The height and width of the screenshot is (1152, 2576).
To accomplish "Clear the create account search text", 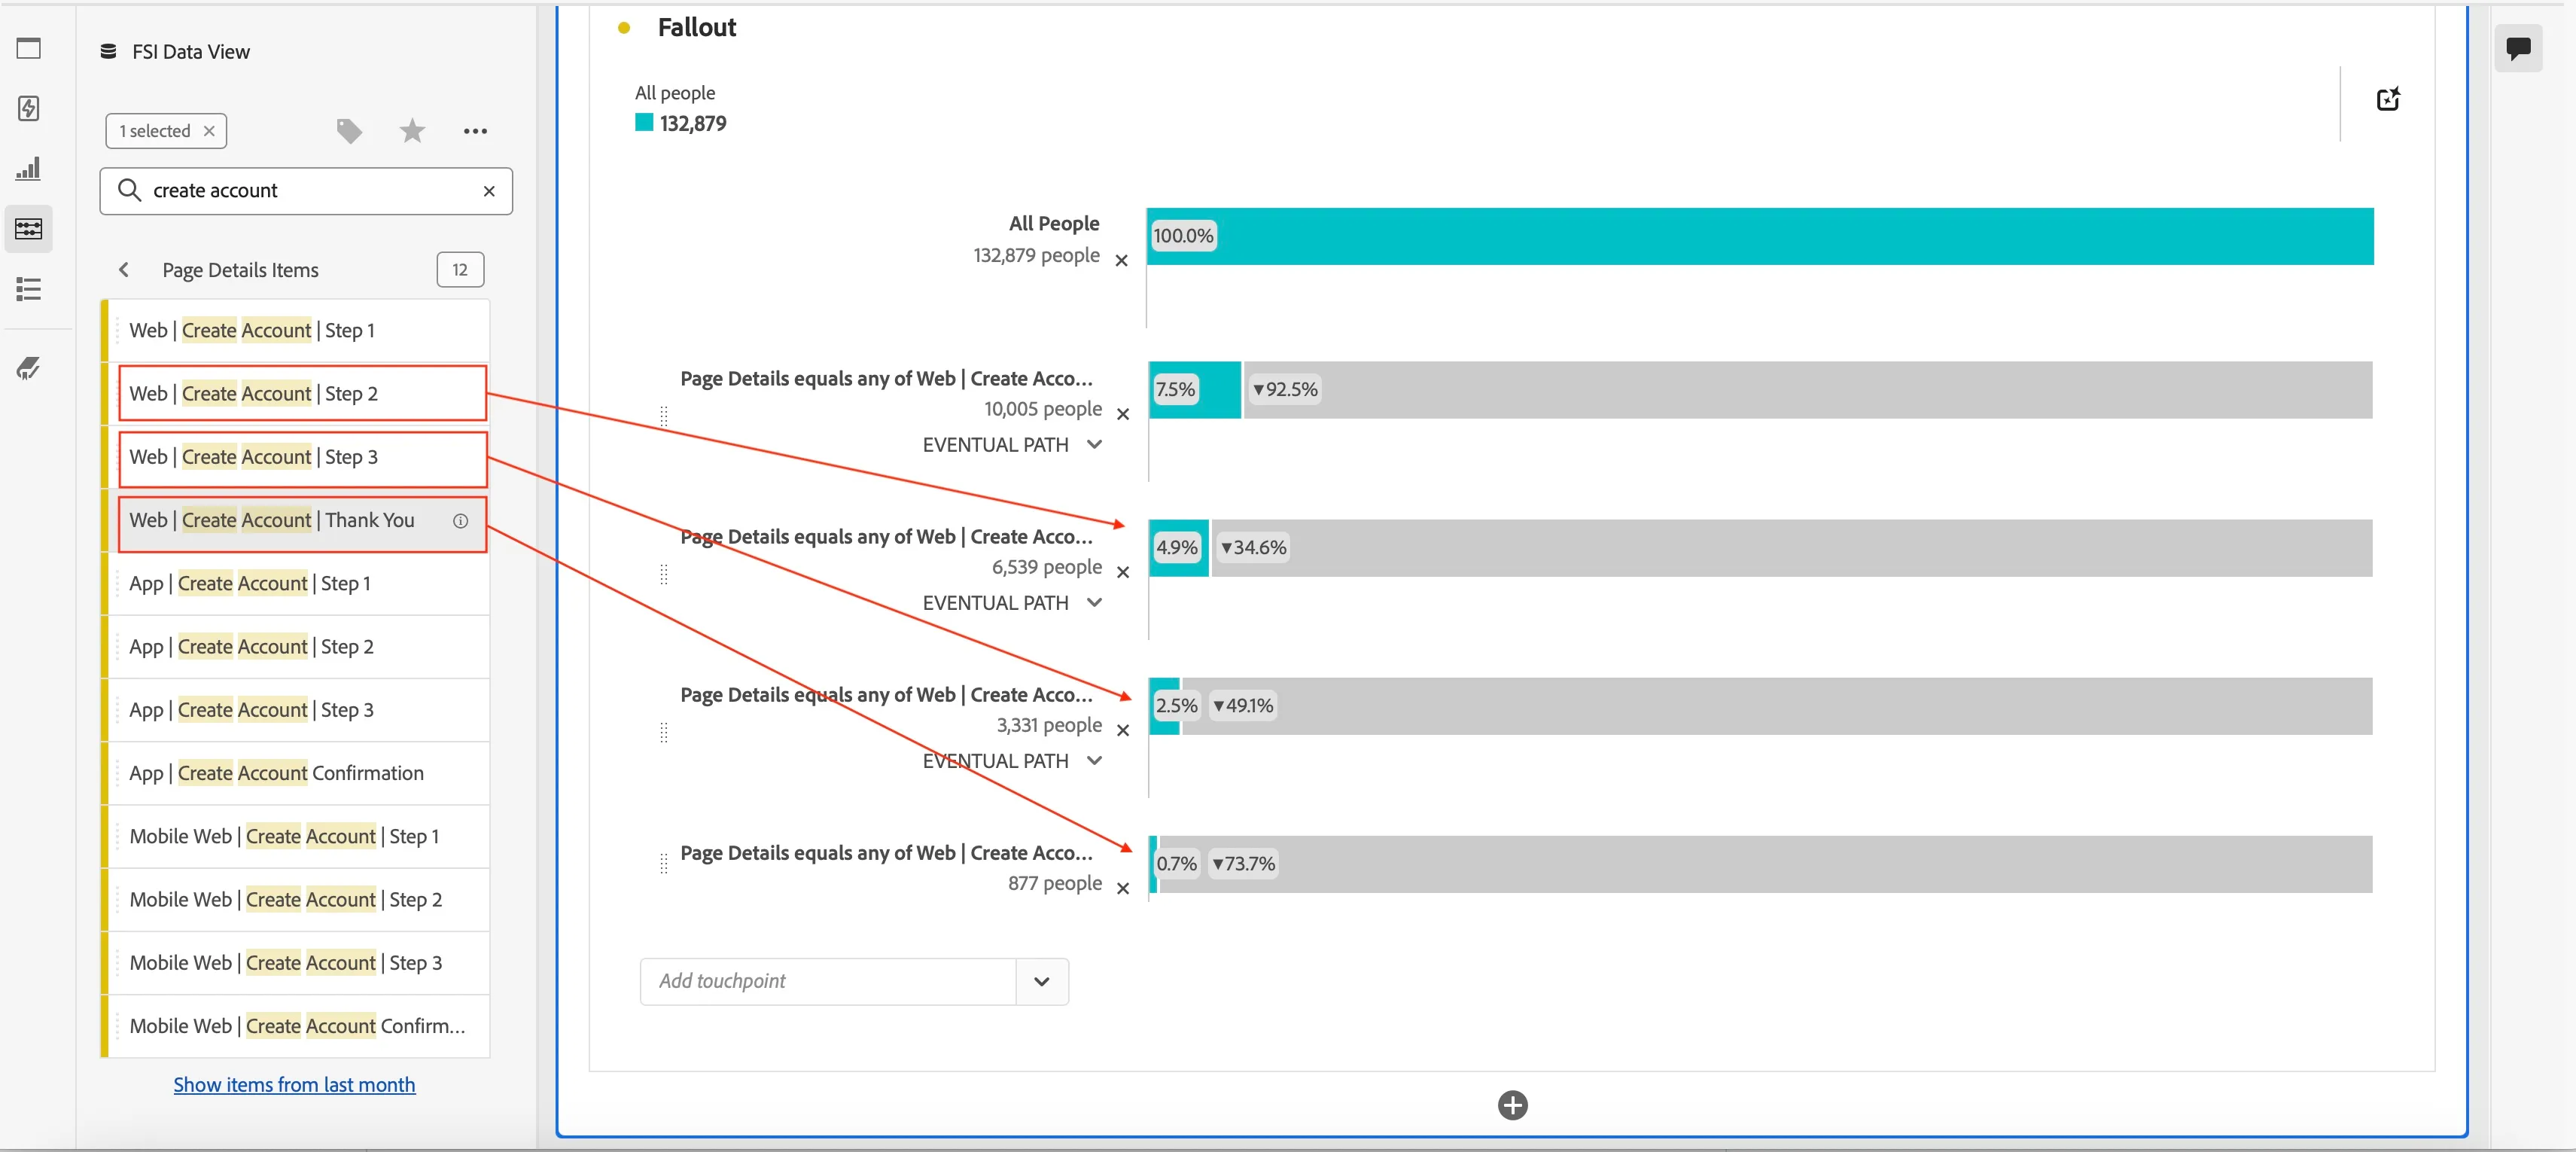I will coord(489,191).
